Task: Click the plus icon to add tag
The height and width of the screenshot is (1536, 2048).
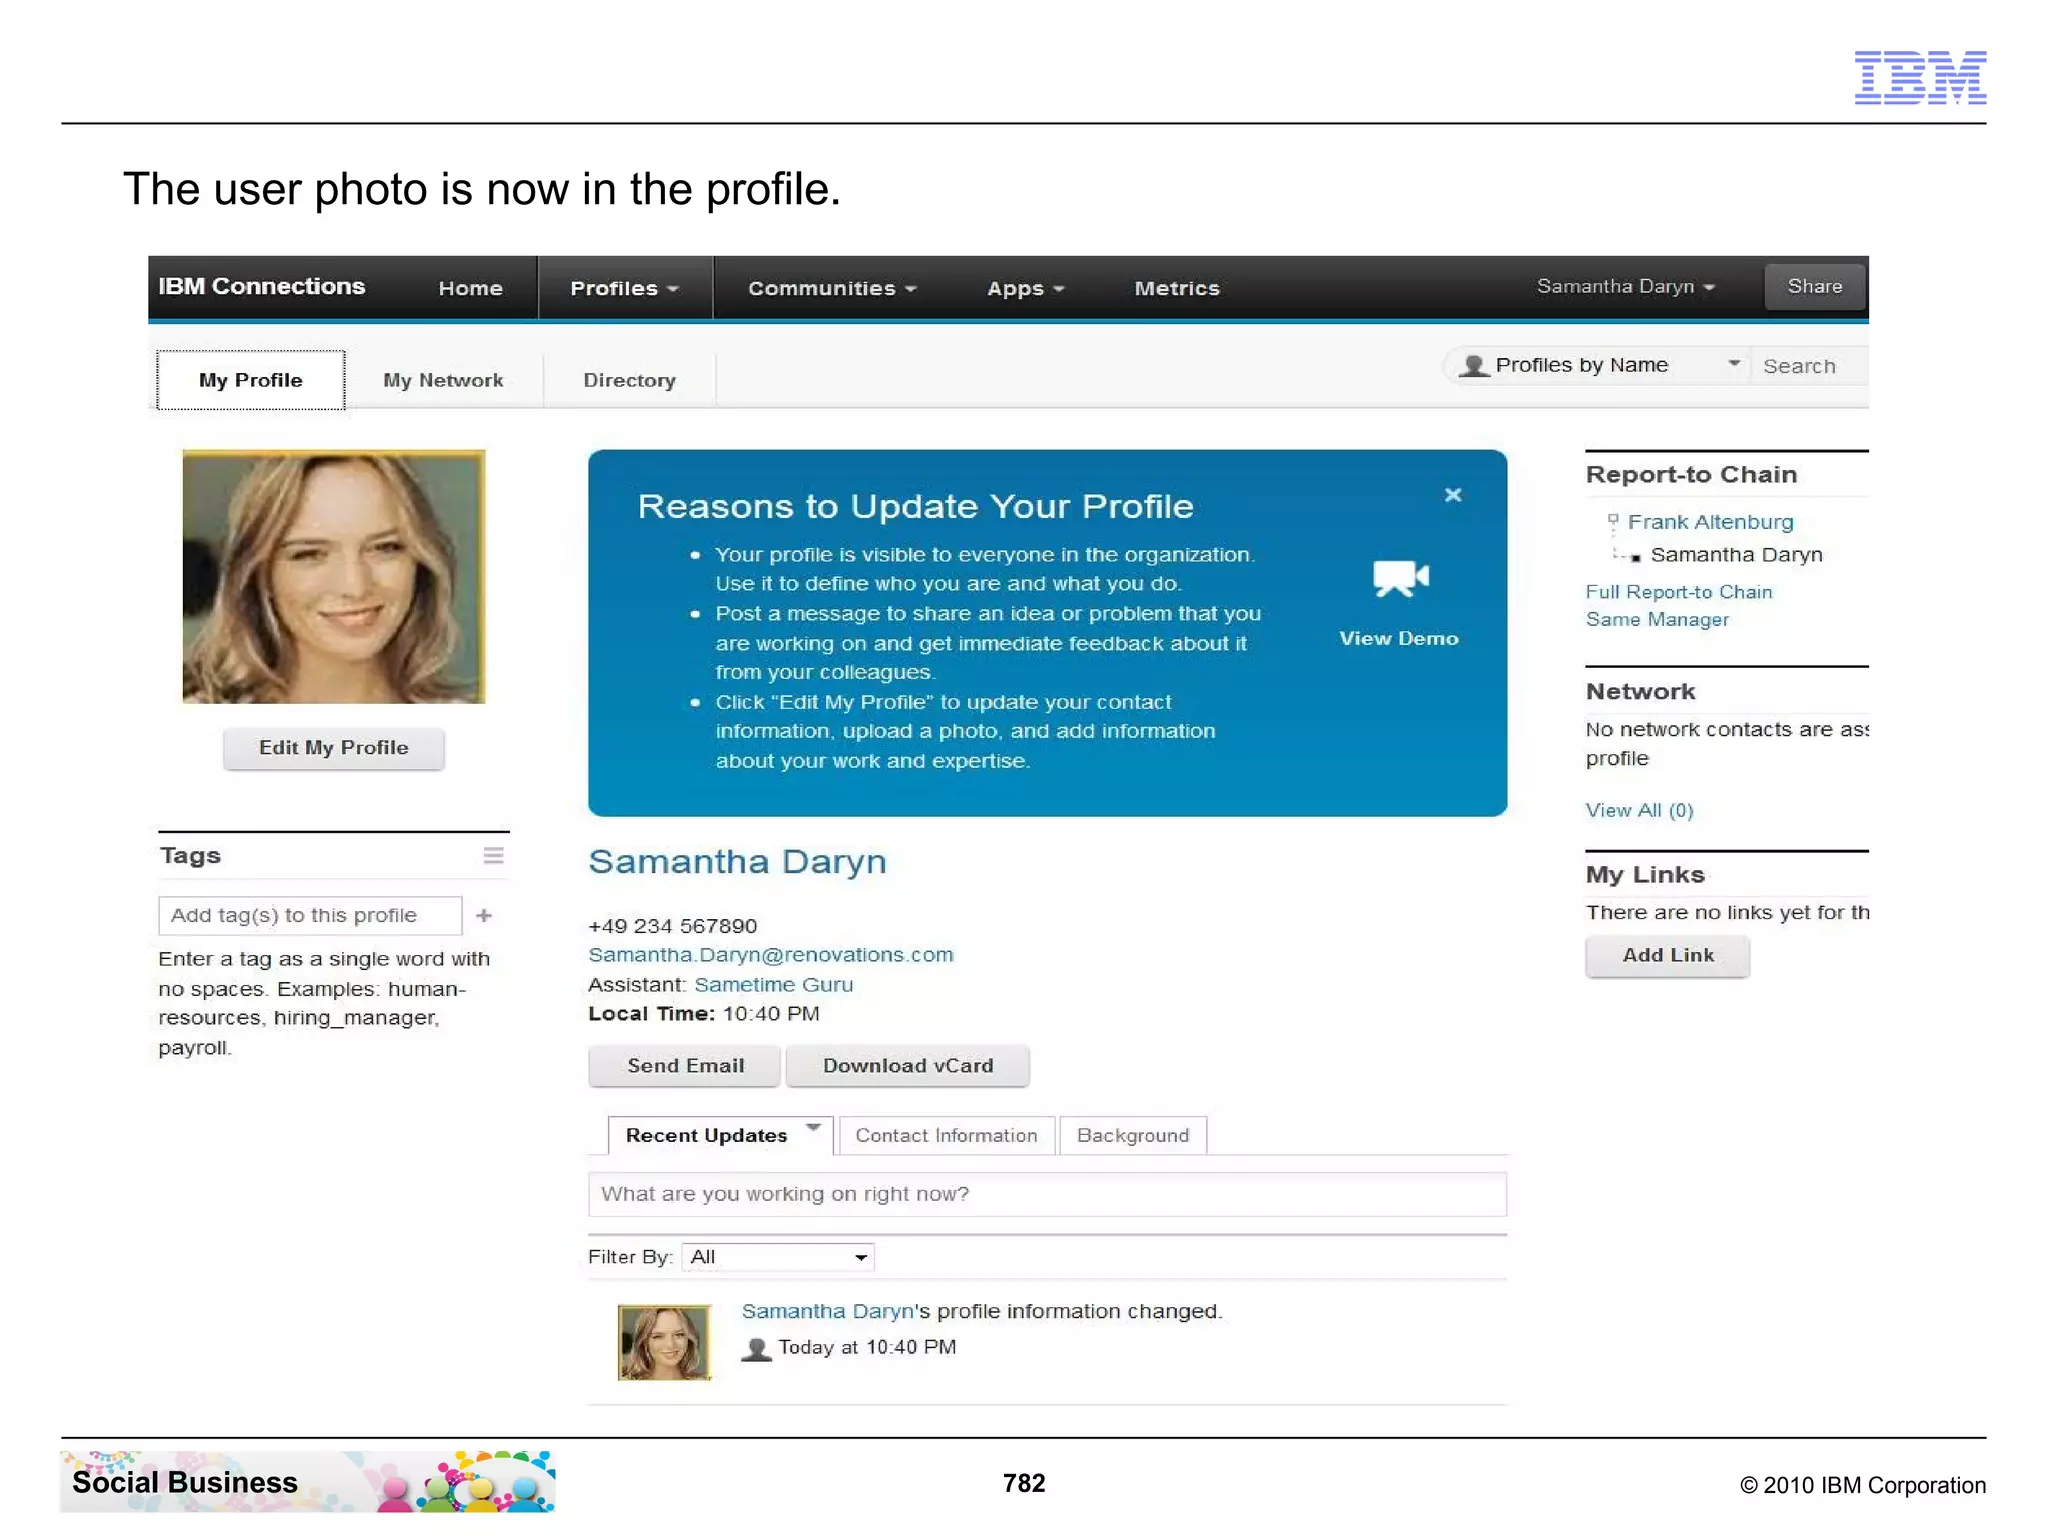Action: [484, 916]
